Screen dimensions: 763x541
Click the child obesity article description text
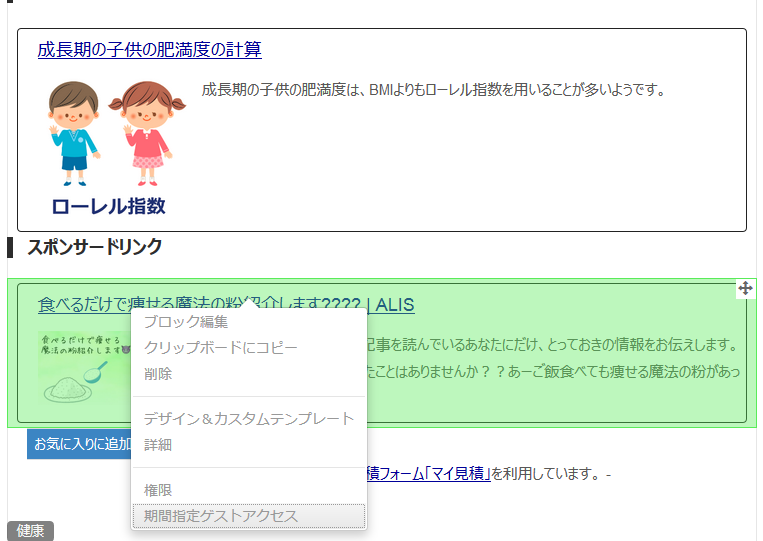433,90
